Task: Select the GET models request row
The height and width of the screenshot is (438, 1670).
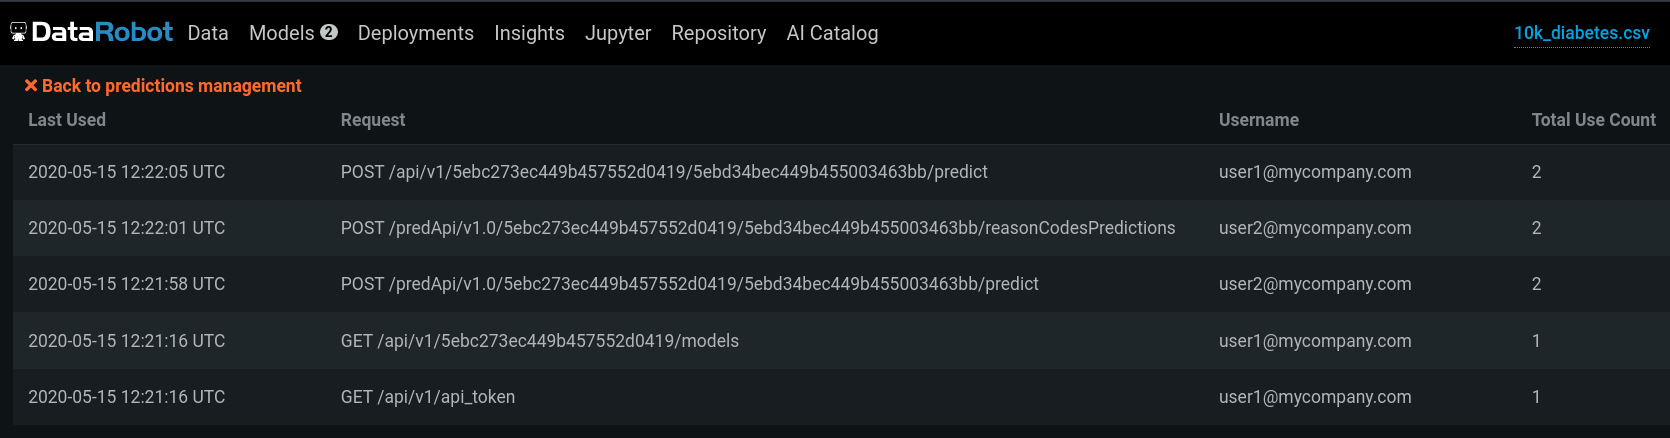Action: tap(539, 341)
